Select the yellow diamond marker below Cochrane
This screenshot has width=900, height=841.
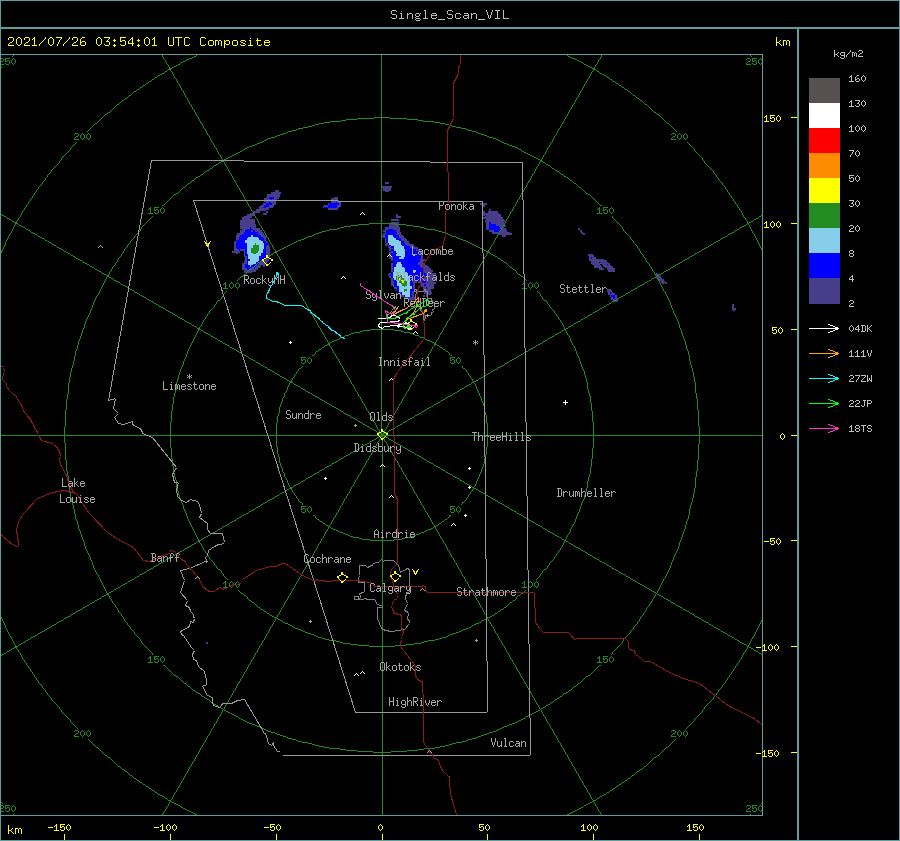pos(342,578)
